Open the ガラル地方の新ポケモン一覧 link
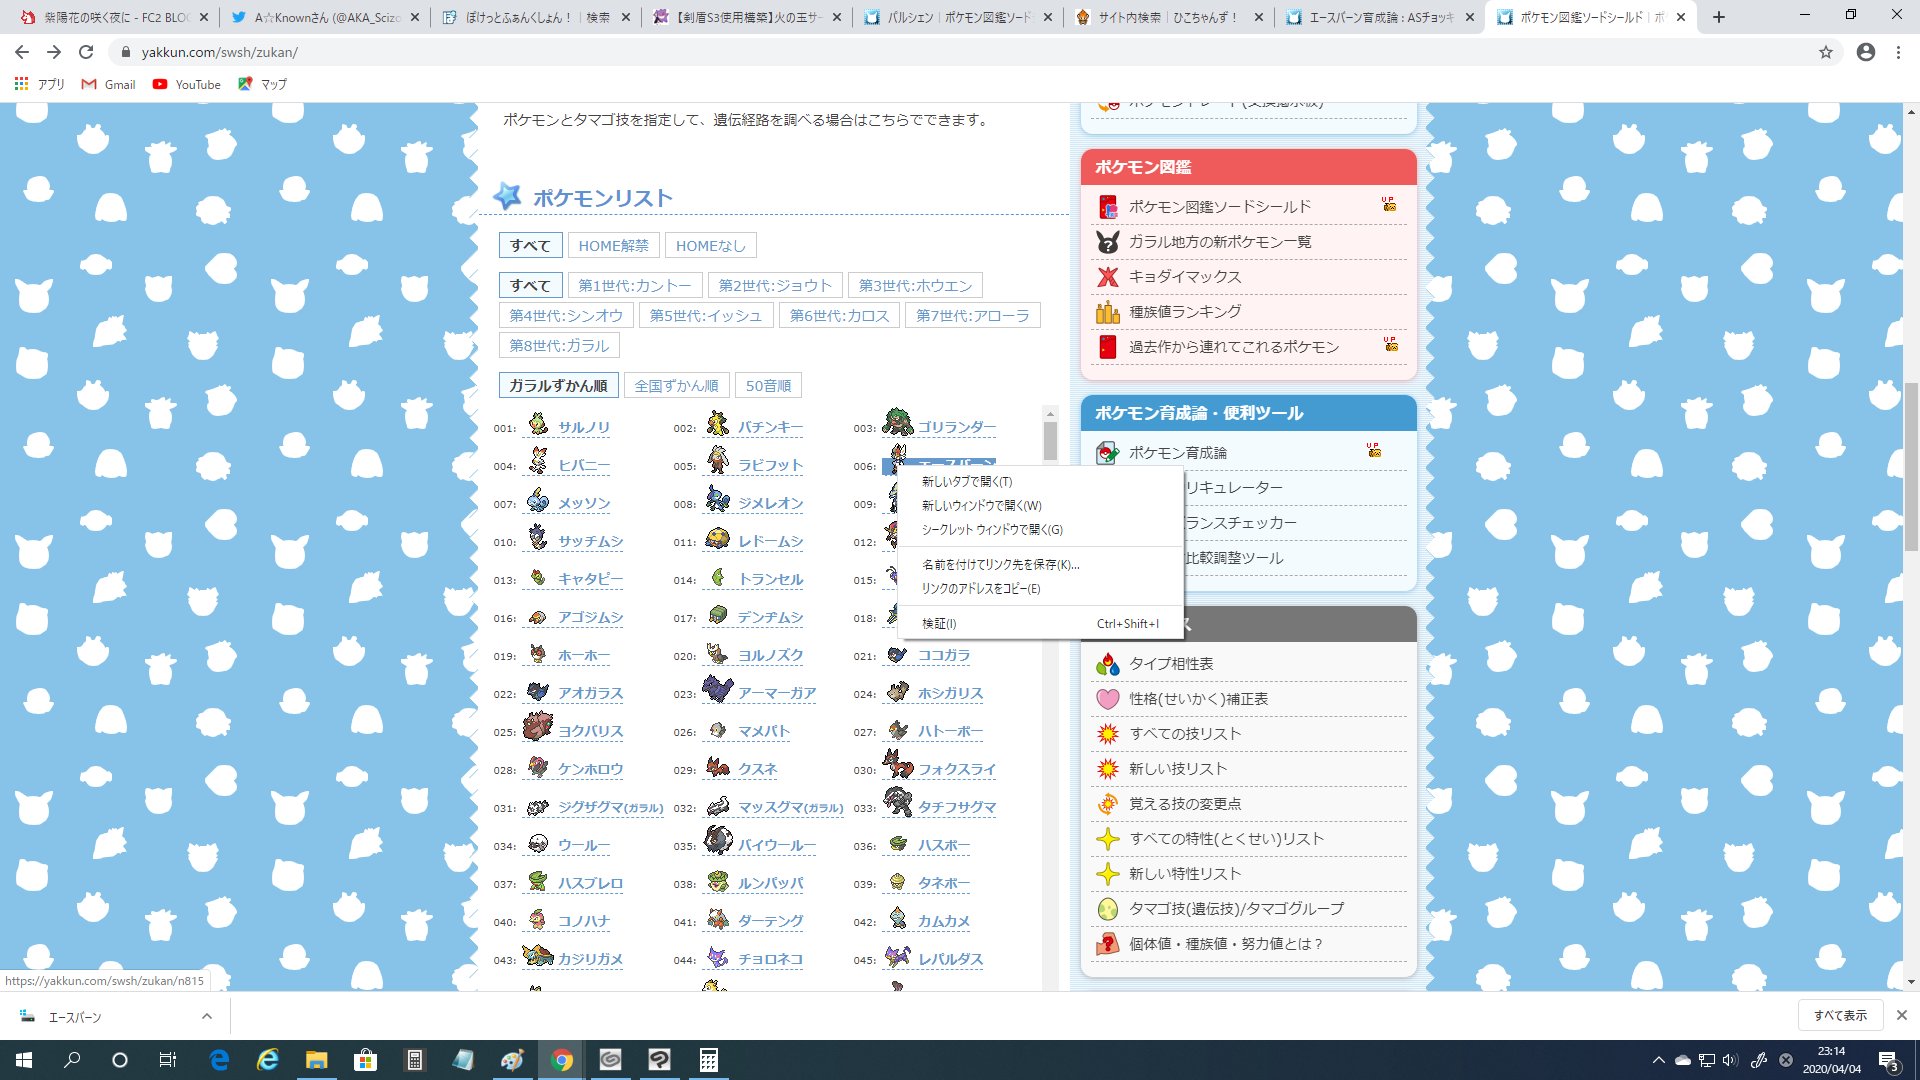The image size is (1920, 1080). pos(1220,242)
